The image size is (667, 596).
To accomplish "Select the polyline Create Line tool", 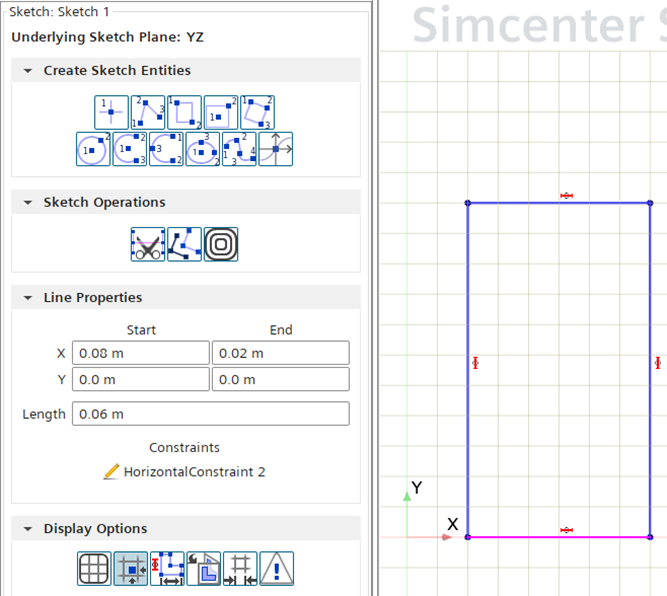I will coord(148,112).
